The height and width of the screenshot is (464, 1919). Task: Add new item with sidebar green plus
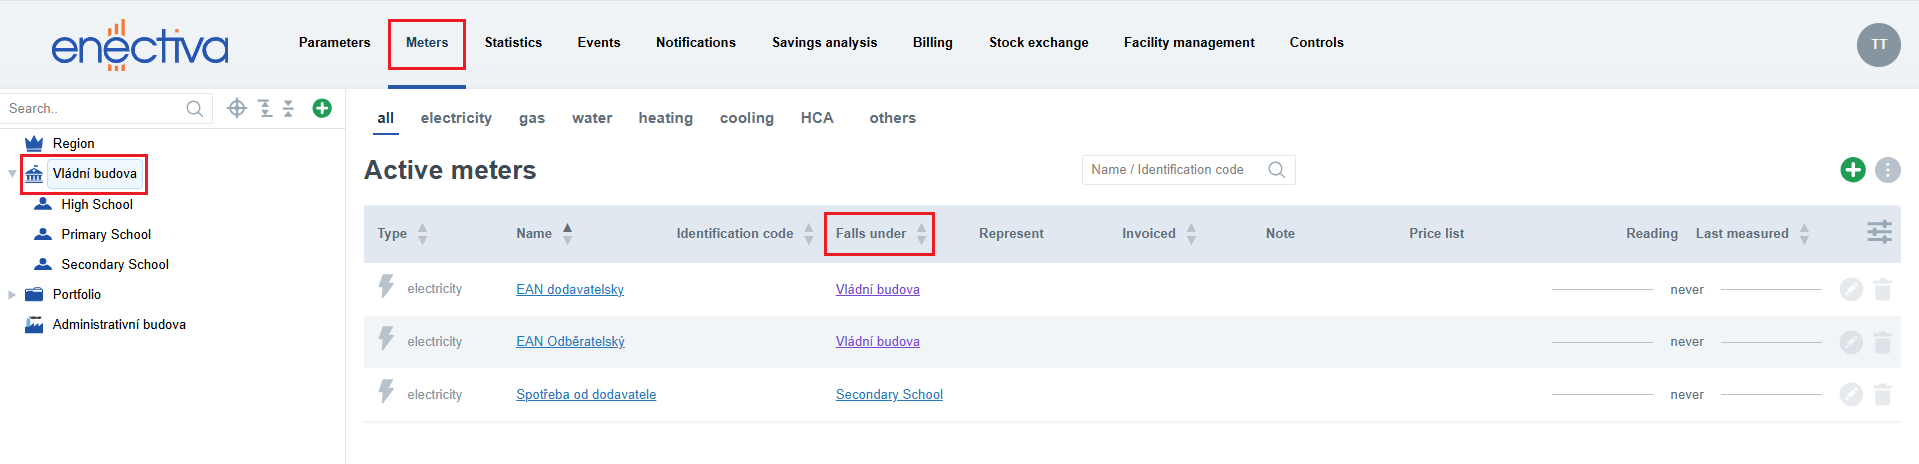point(322,108)
